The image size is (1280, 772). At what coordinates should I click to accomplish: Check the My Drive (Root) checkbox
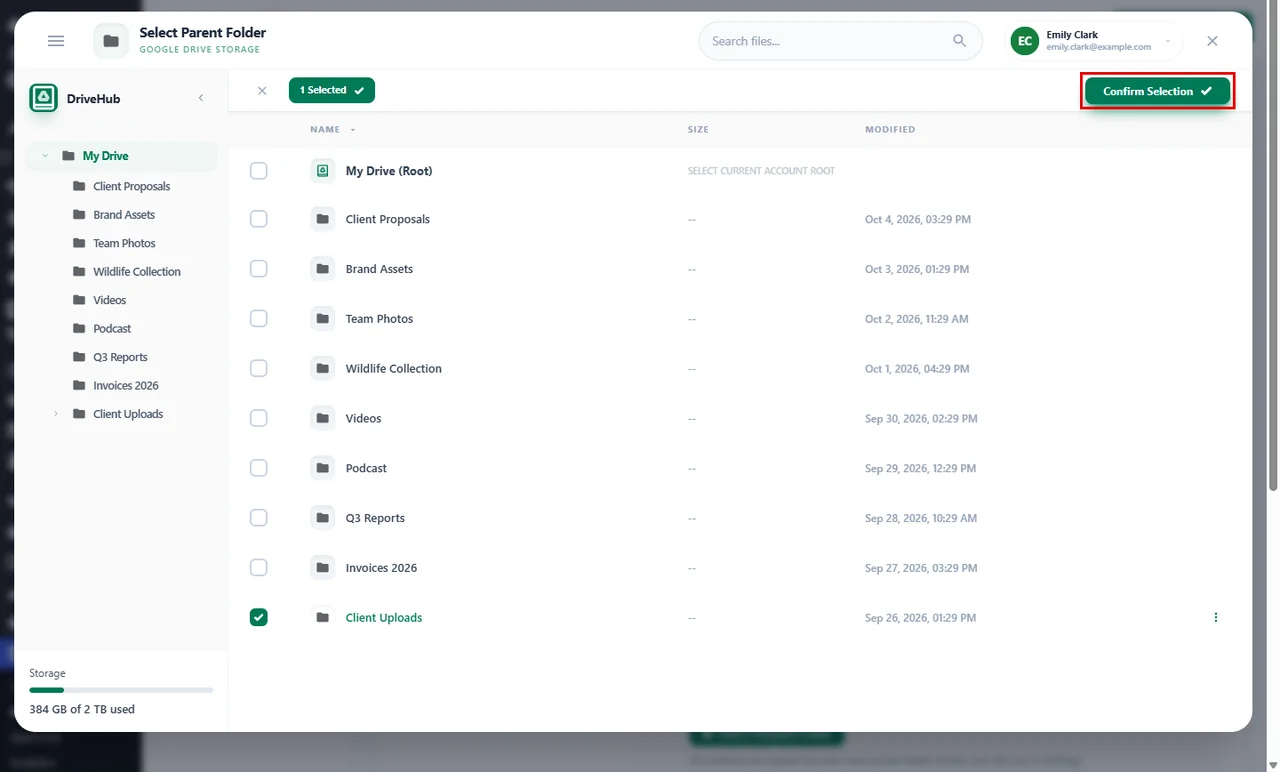pyautogui.click(x=259, y=171)
